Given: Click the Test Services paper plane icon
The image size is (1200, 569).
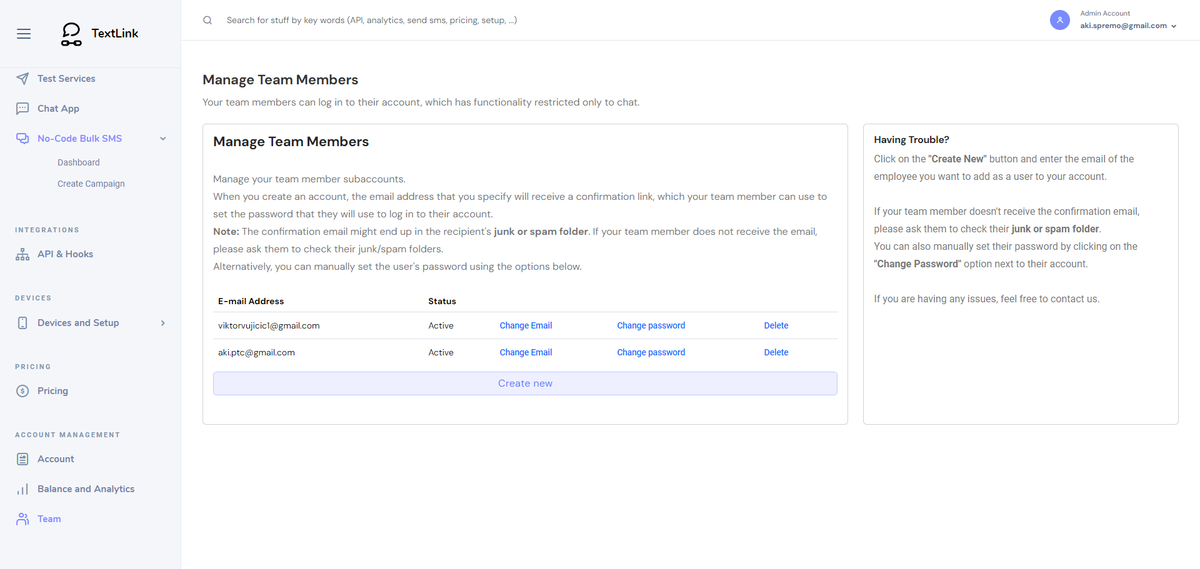Looking at the screenshot, I should click(23, 78).
